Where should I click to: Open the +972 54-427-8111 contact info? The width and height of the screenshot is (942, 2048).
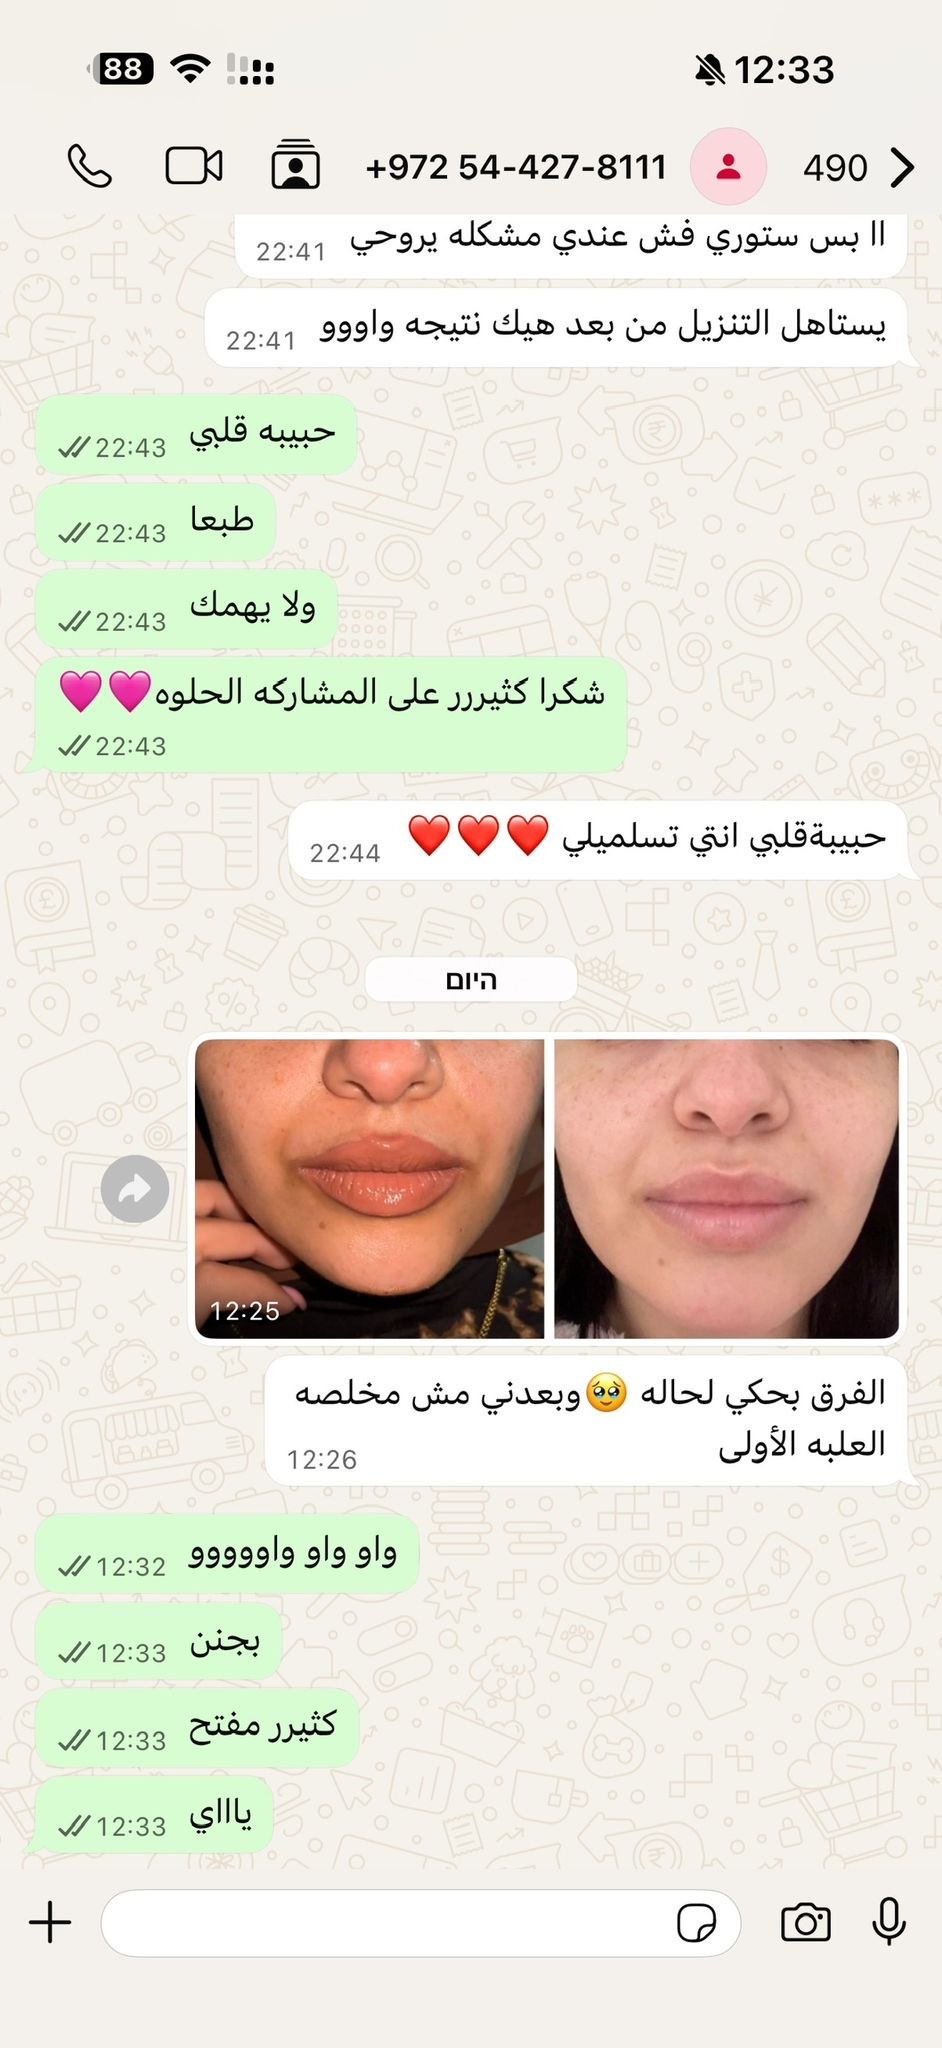point(516,167)
